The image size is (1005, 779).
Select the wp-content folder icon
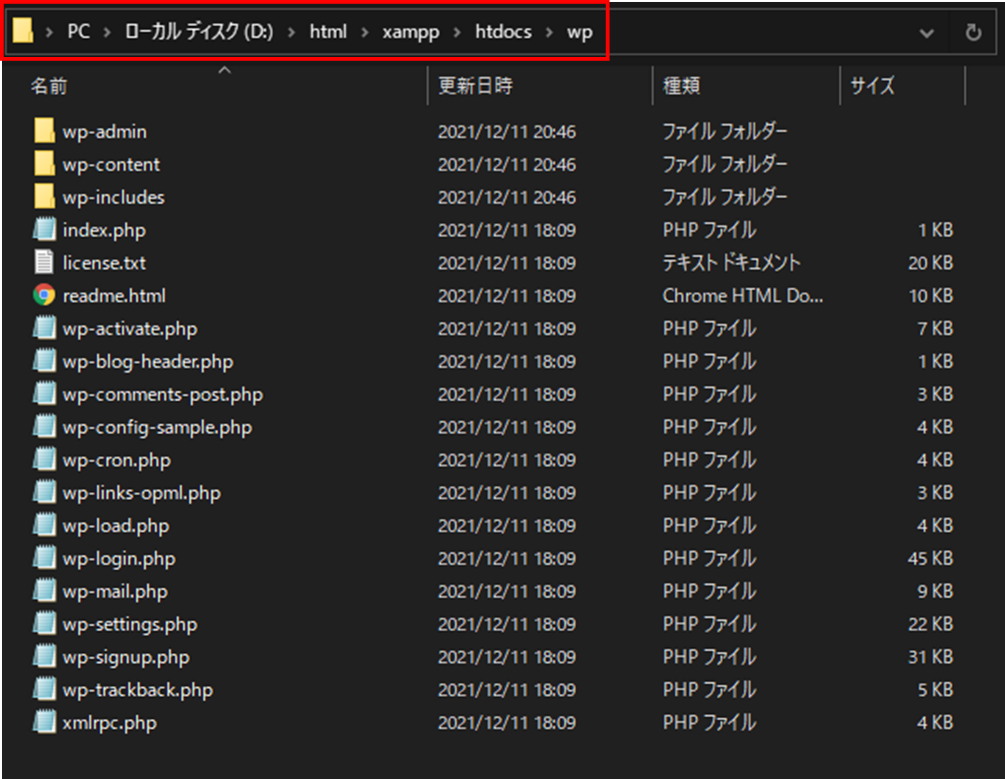(43, 164)
